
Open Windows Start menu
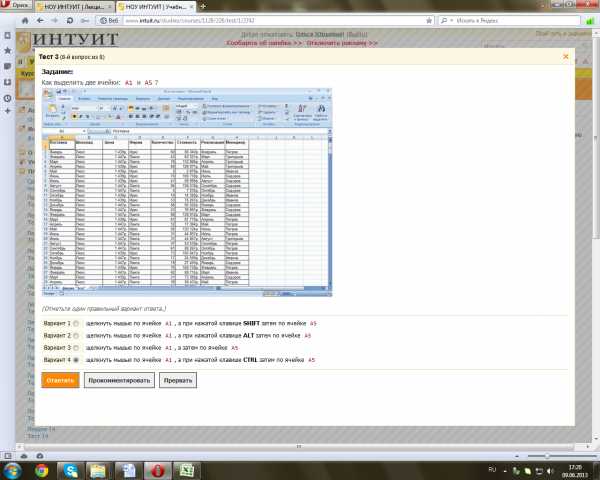pyautogui.click(x=13, y=471)
